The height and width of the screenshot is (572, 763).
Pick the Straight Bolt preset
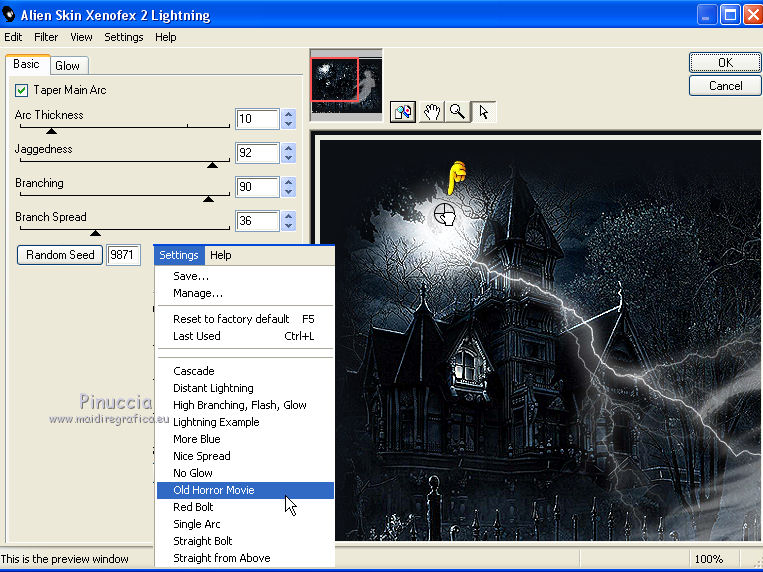pyautogui.click(x=245, y=541)
